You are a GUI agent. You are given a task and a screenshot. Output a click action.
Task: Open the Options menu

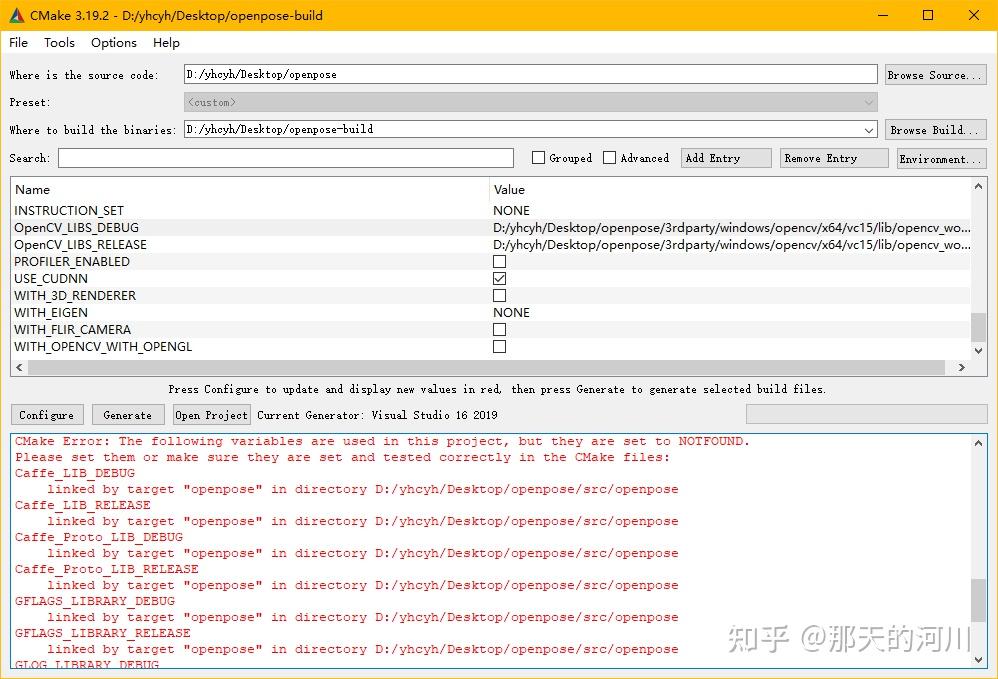pyautogui.click(x=114, y=43)
